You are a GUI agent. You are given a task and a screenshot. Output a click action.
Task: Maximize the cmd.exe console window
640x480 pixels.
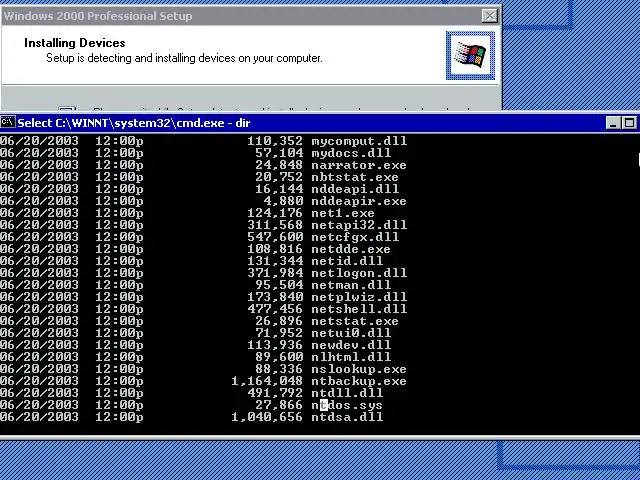pyautogui.click(x=629, y=123)
